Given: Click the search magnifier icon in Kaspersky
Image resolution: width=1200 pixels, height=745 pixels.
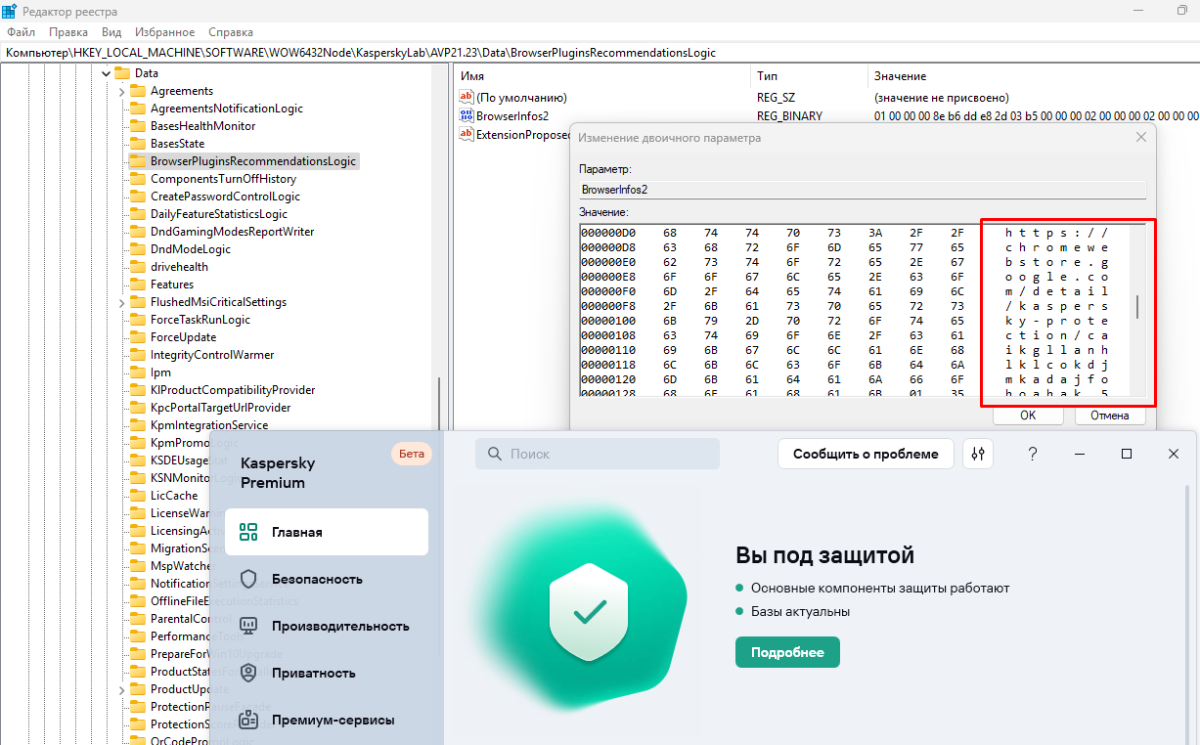Looking at the screenshot, I should [x=494, y=454].
